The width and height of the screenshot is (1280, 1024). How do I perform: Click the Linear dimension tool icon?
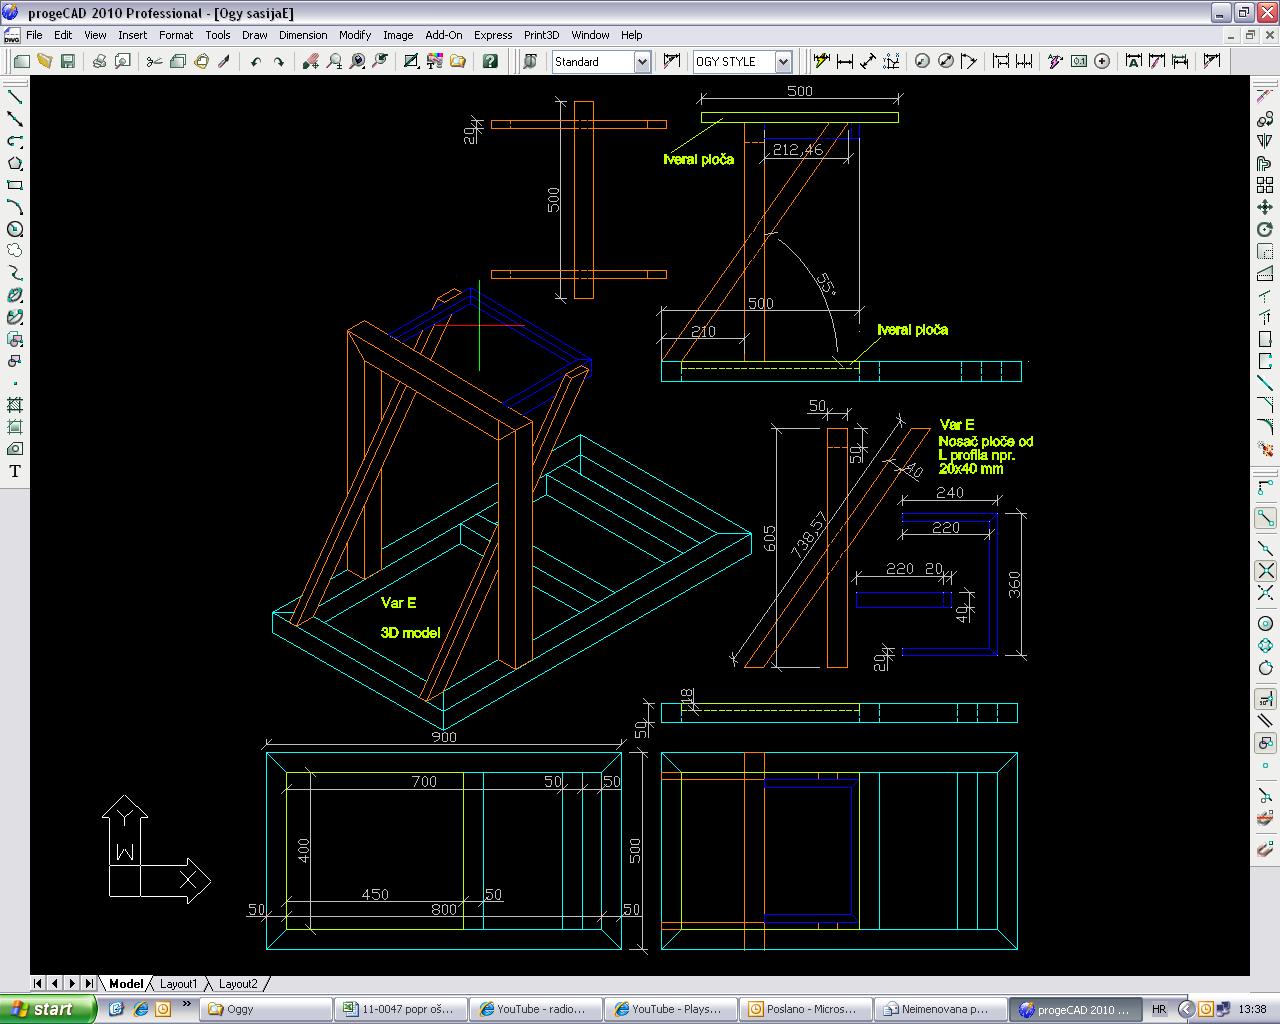pyautogui.click(x=845, y=61)
